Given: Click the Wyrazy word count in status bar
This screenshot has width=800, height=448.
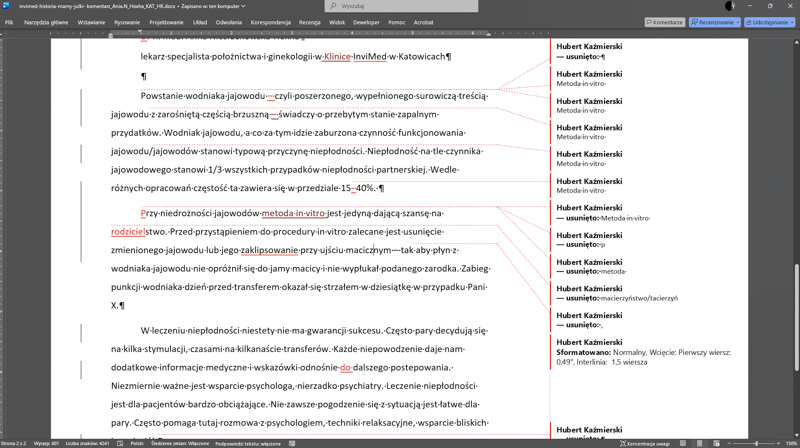Looking at the screenshot, I should (46, 443).
